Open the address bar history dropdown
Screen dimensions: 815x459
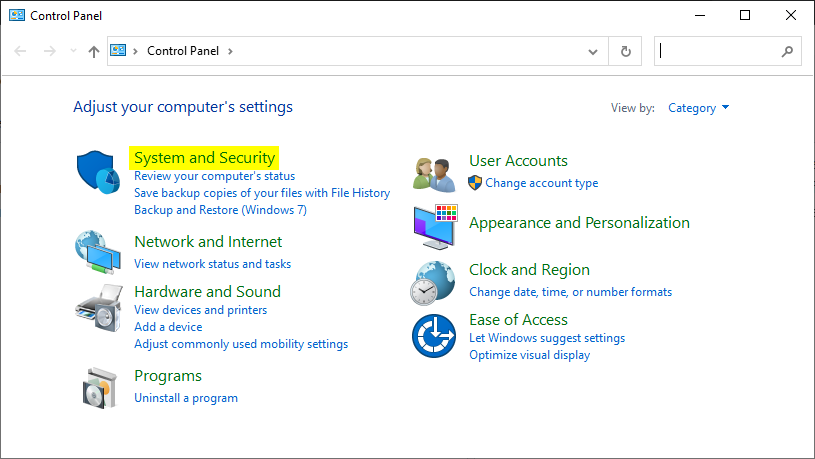click(593, 51)
